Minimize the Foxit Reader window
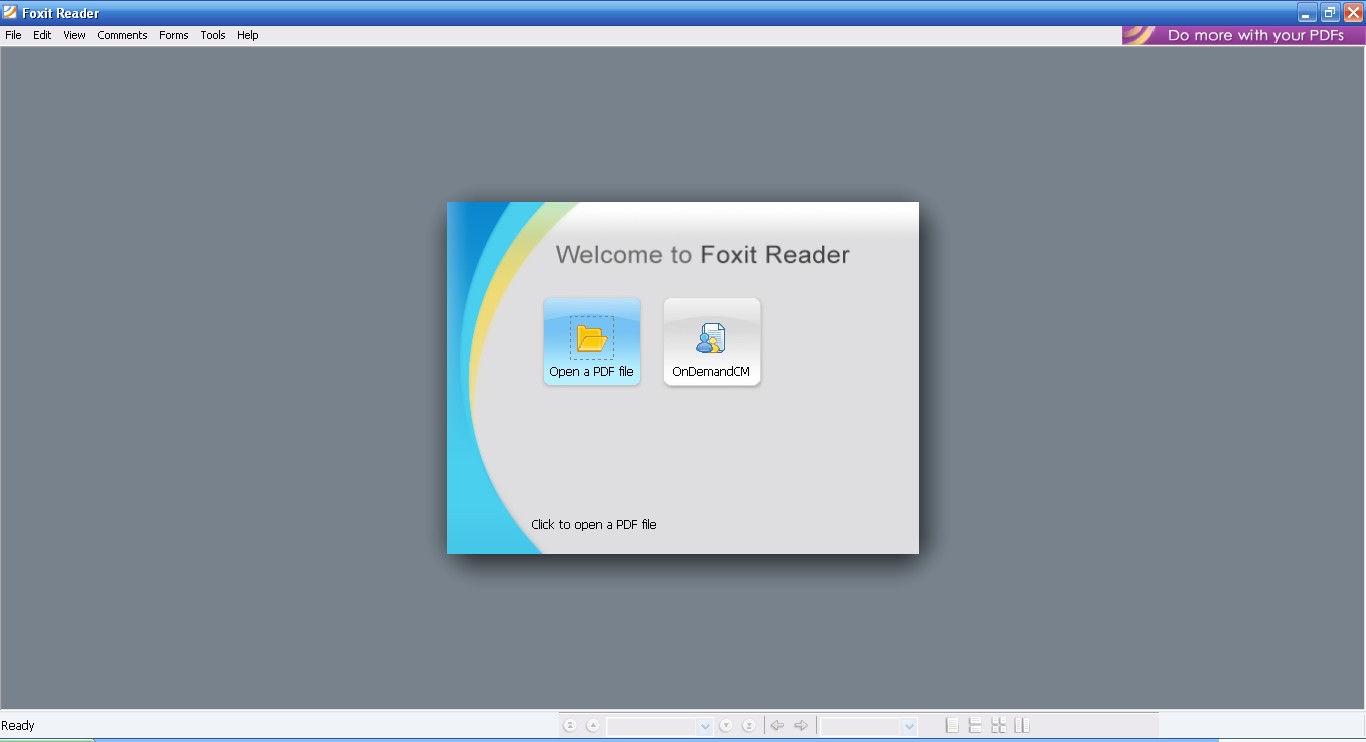This screenshot has width=1366, height=742. click(1307, 13)
